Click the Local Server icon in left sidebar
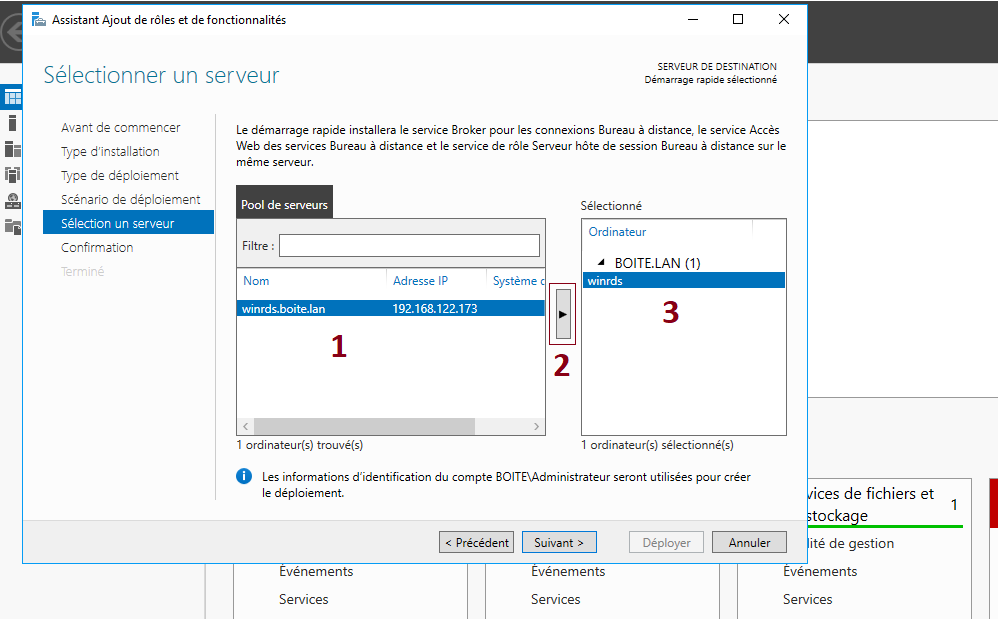The image size is (998, 619). point(12,123)
